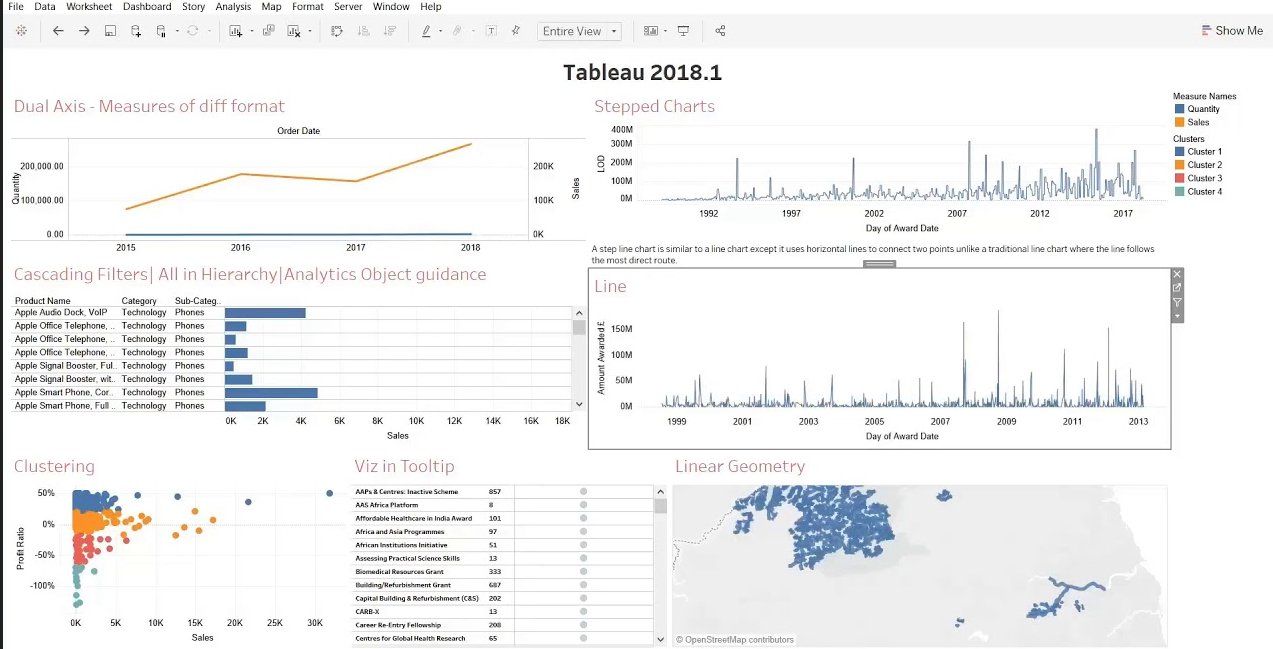
Task: Click the greyed Refresh data icon
Action: (193, 31)
